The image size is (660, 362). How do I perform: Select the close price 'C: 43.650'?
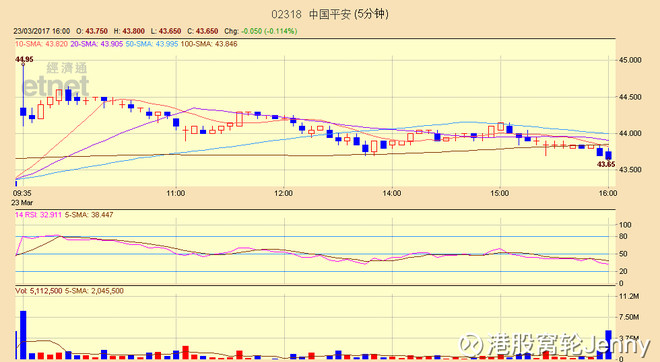203,31
